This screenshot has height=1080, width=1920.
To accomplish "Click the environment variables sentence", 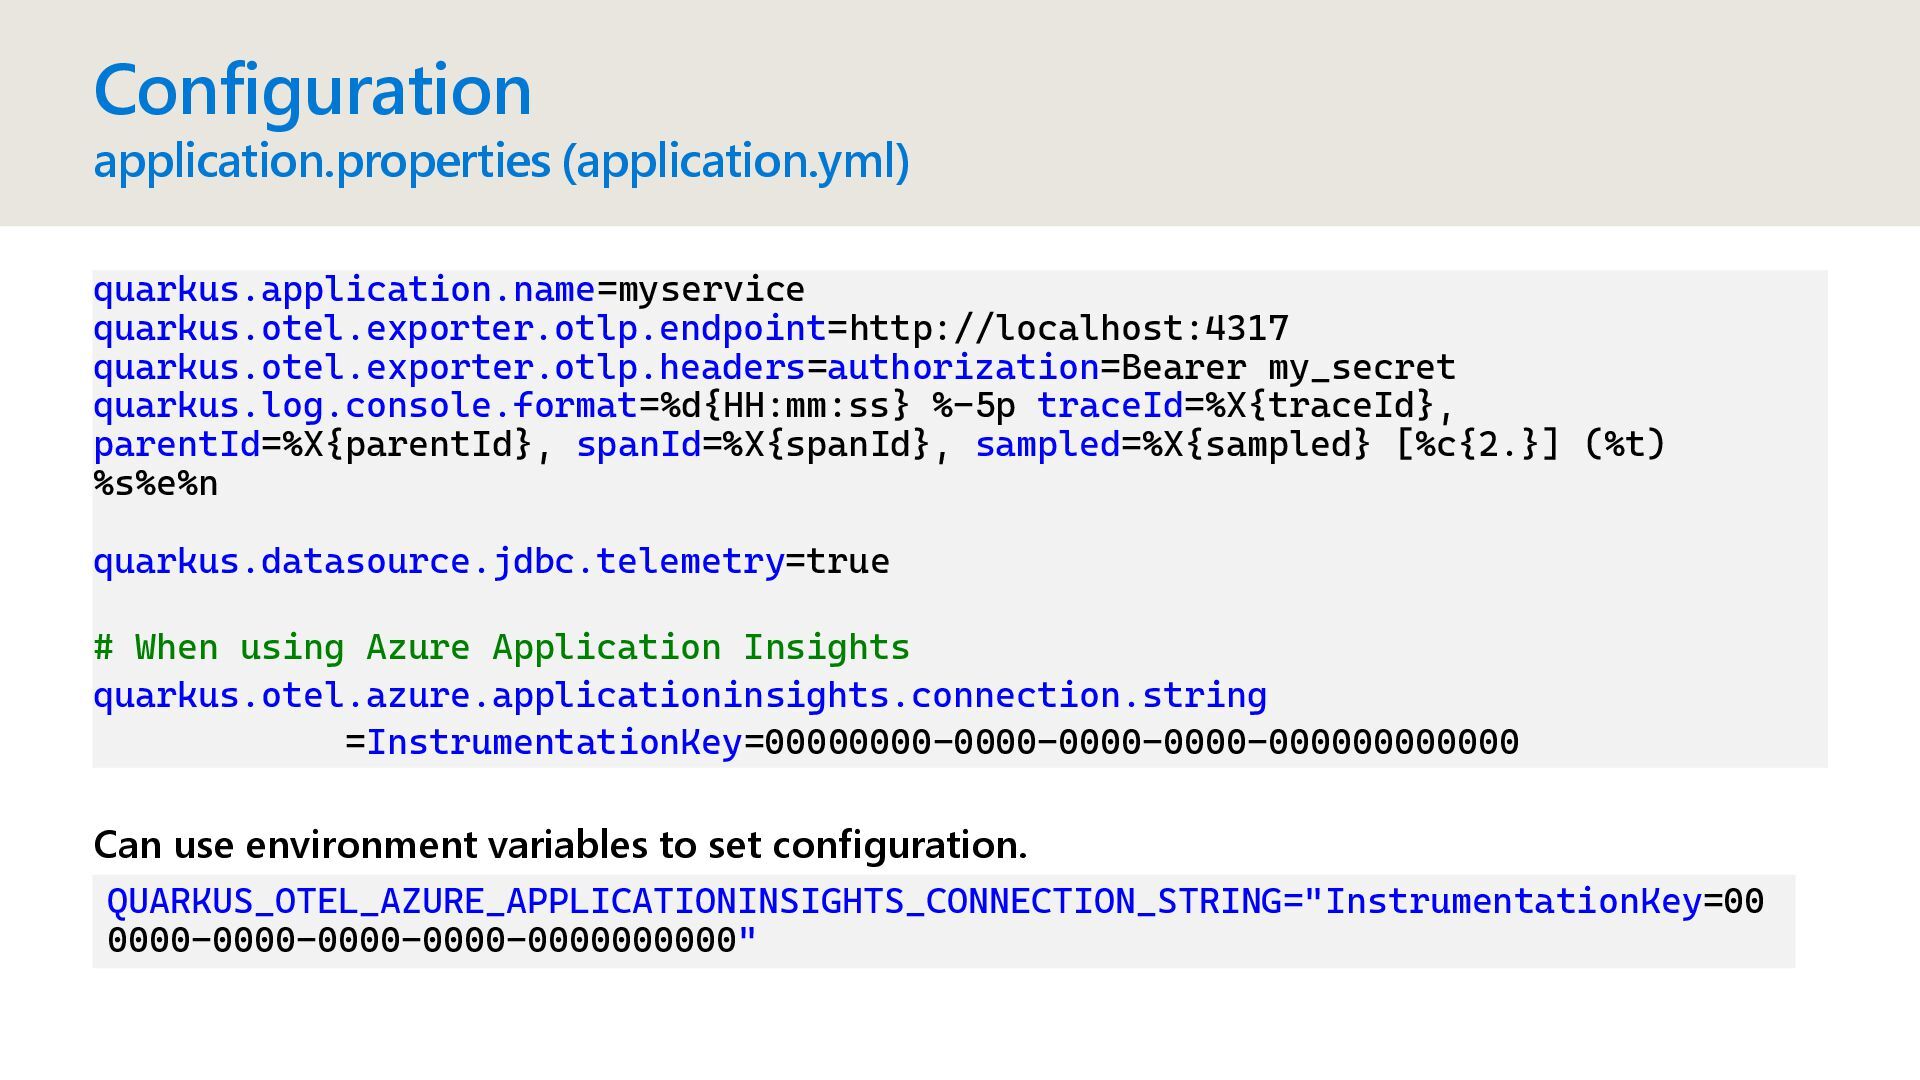I will tap(559, 845).
